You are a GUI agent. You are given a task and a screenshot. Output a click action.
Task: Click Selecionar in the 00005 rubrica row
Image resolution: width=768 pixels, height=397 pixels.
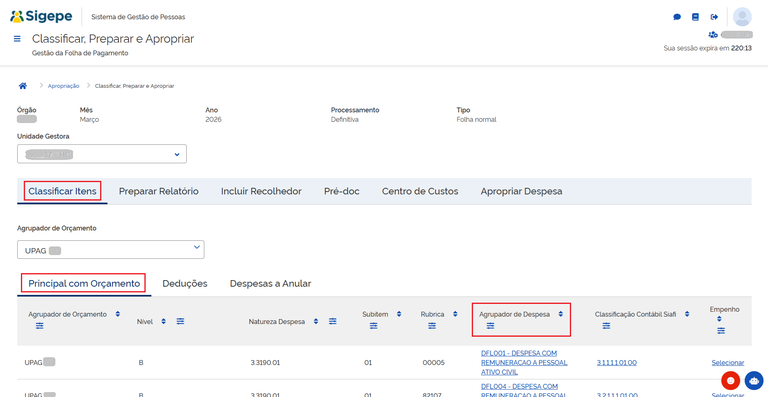point(727,363)
